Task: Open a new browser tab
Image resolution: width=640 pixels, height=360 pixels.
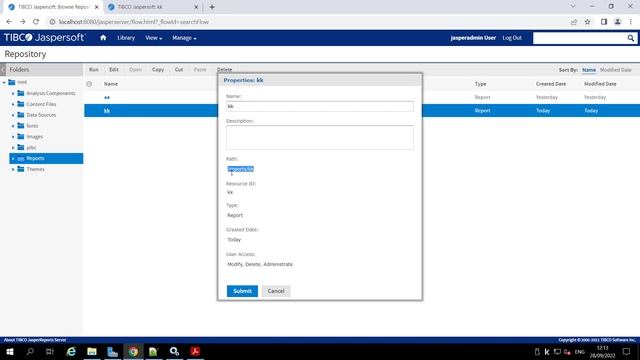Action: click(212, 7)
